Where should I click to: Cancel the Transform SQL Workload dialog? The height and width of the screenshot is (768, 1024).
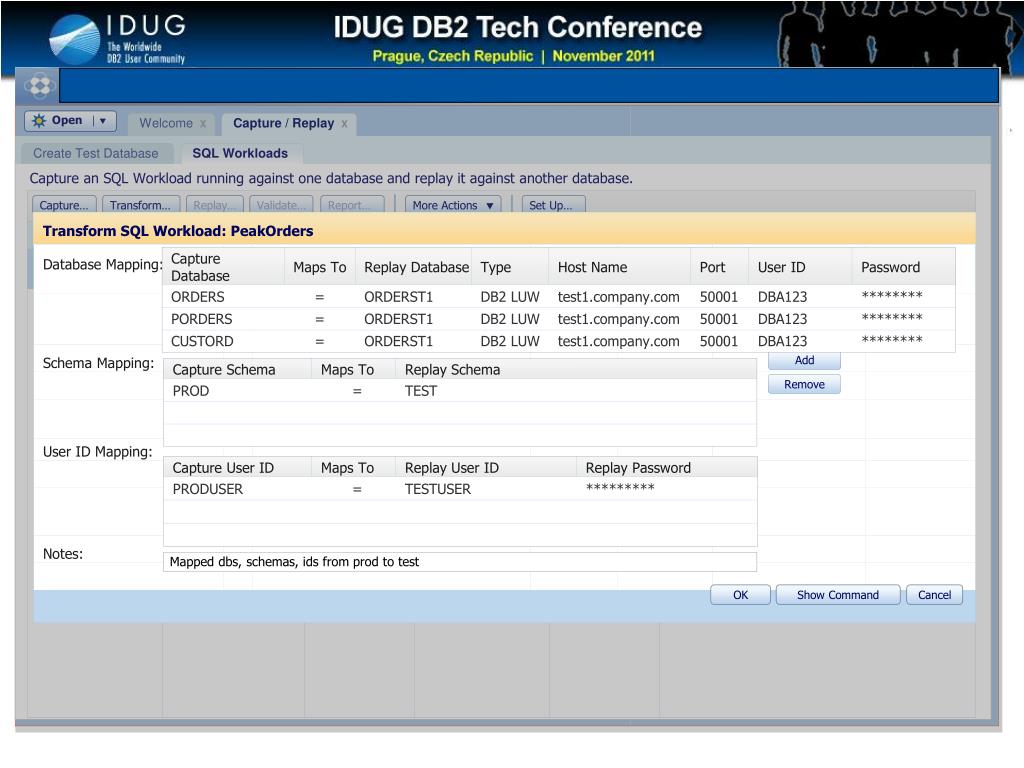pos(934,595)
